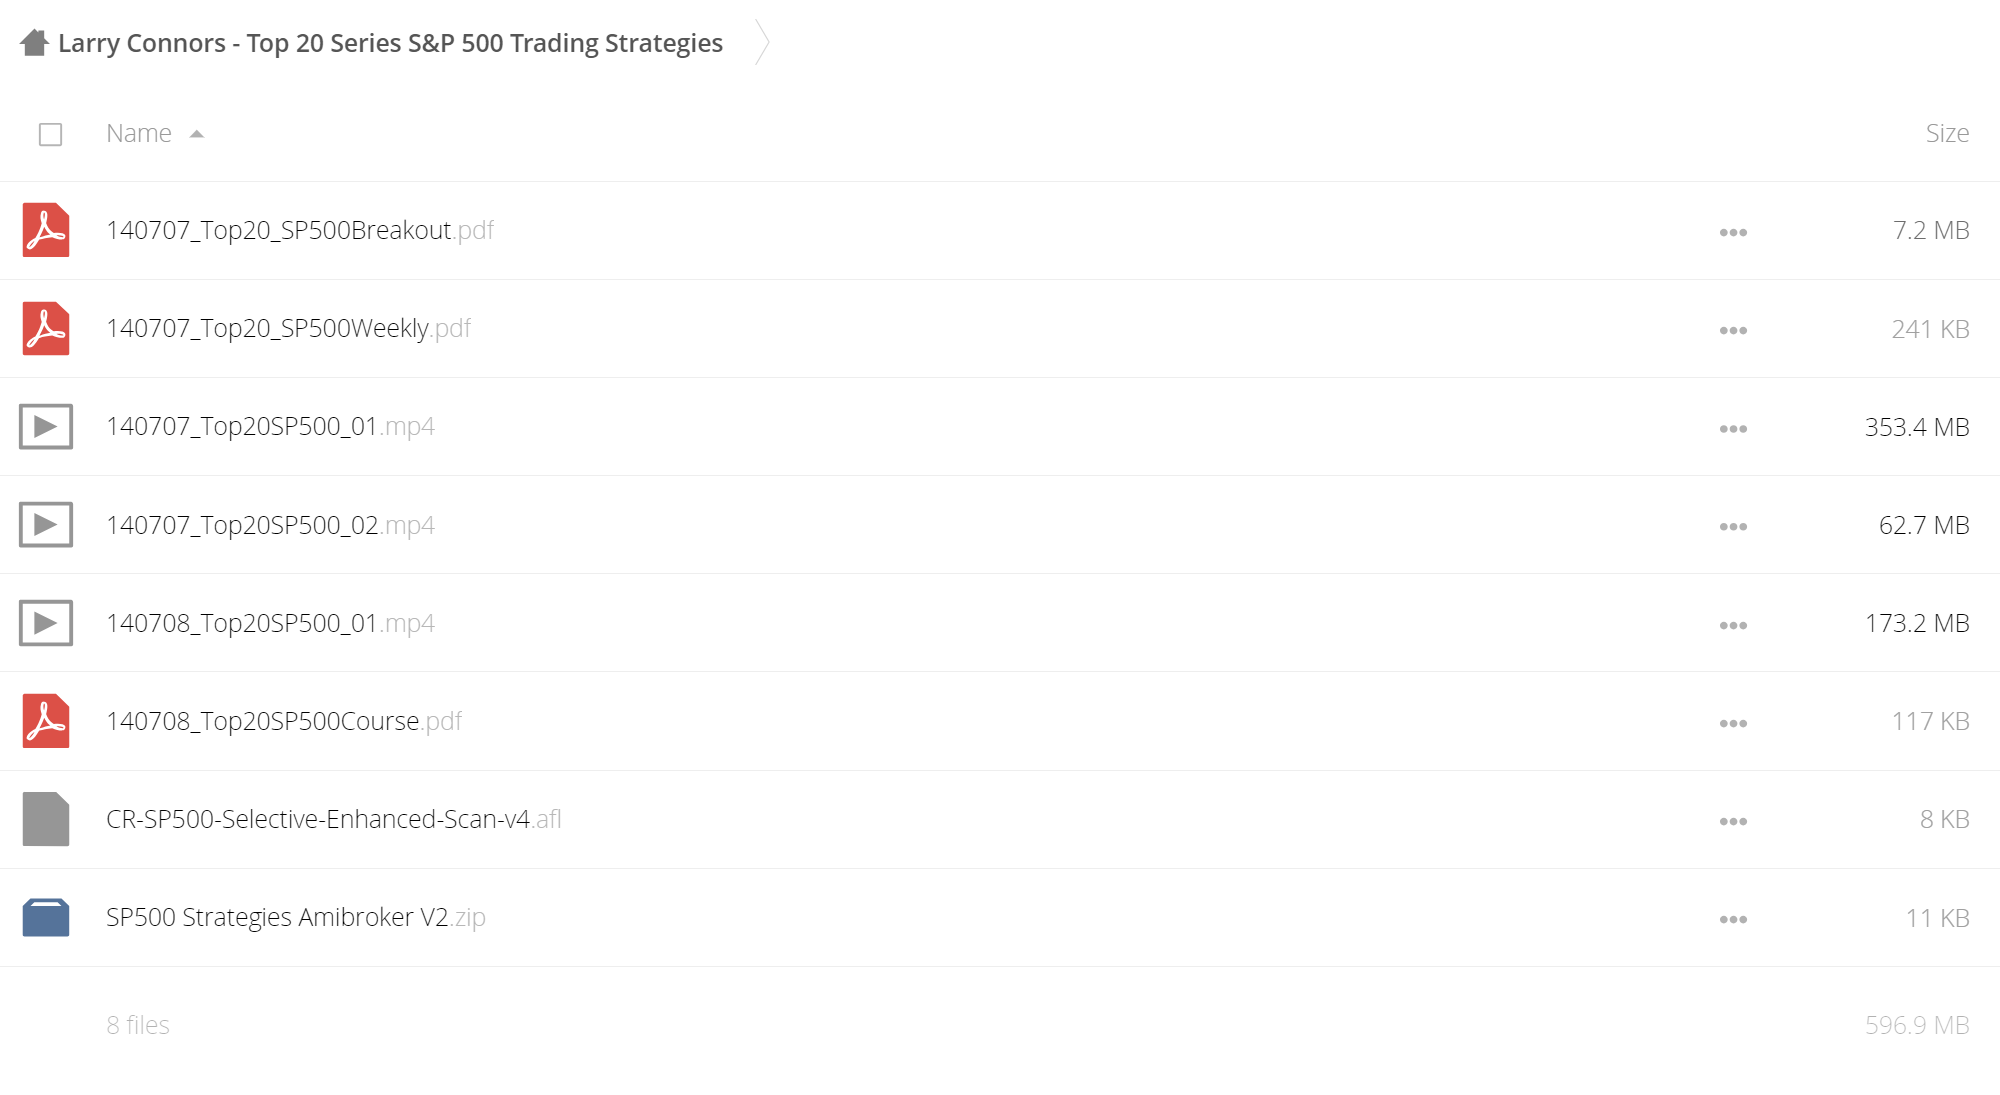Click video icon for 140708_Top20SP500_01.mp4
Viewport: 2000px width, 1095px height.
click(46, 623)
